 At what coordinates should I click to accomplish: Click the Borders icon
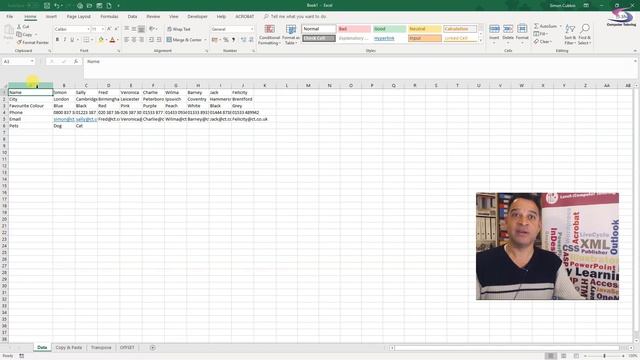[x=86, y=40]
